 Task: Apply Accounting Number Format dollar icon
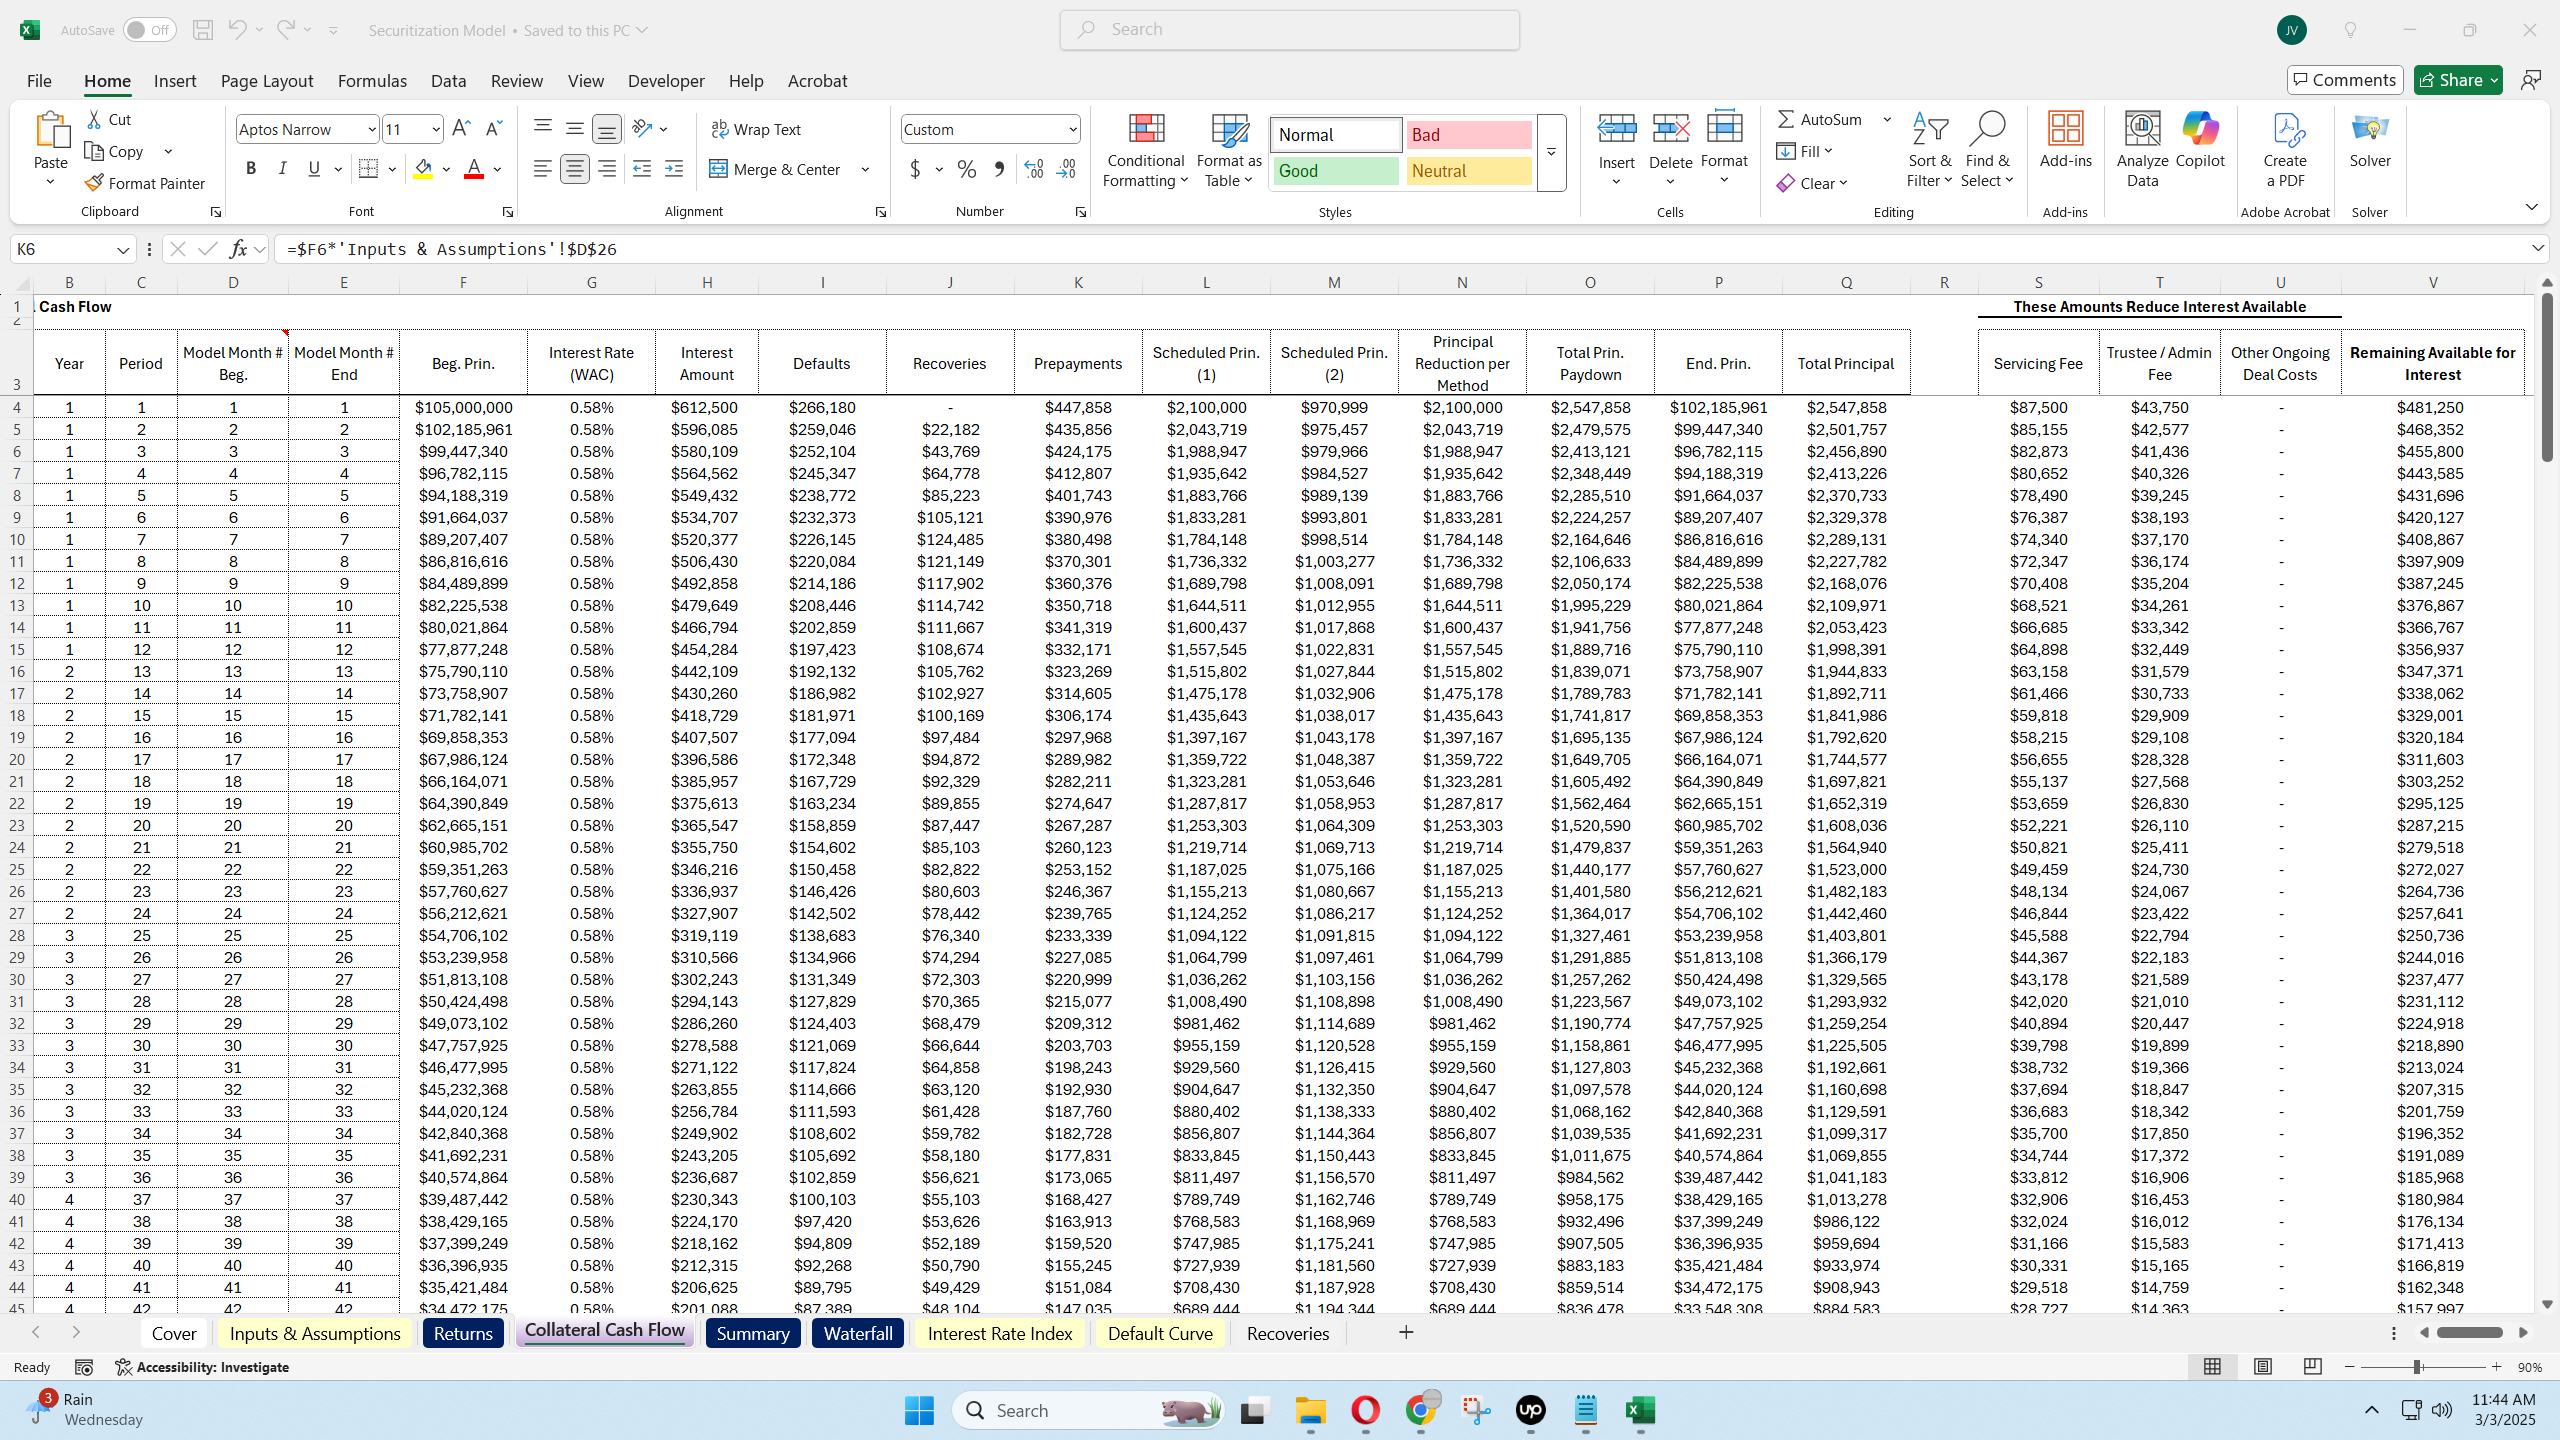(915, 169)
